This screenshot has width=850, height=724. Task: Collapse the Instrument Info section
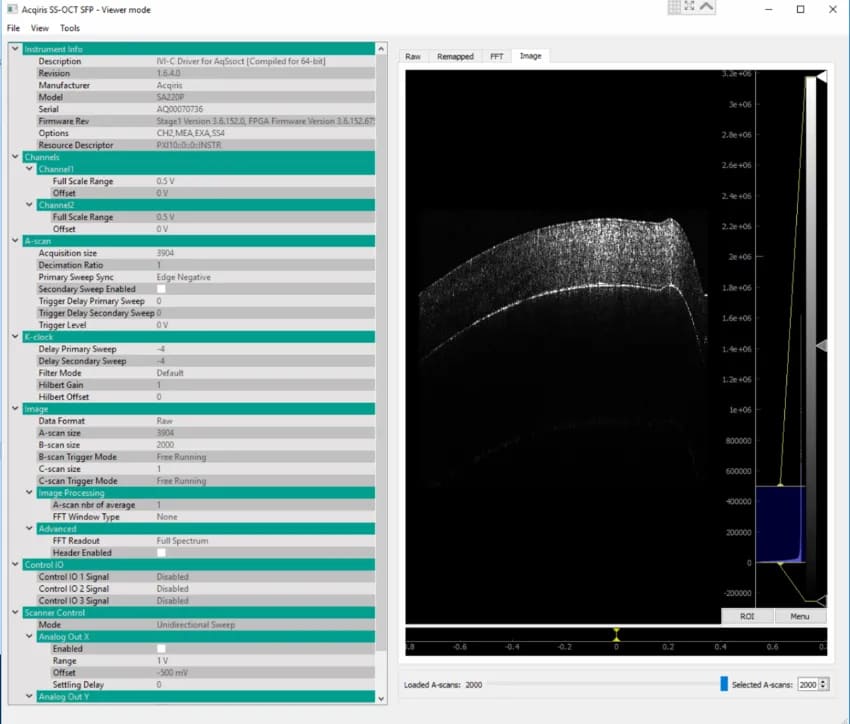point(14,49)
